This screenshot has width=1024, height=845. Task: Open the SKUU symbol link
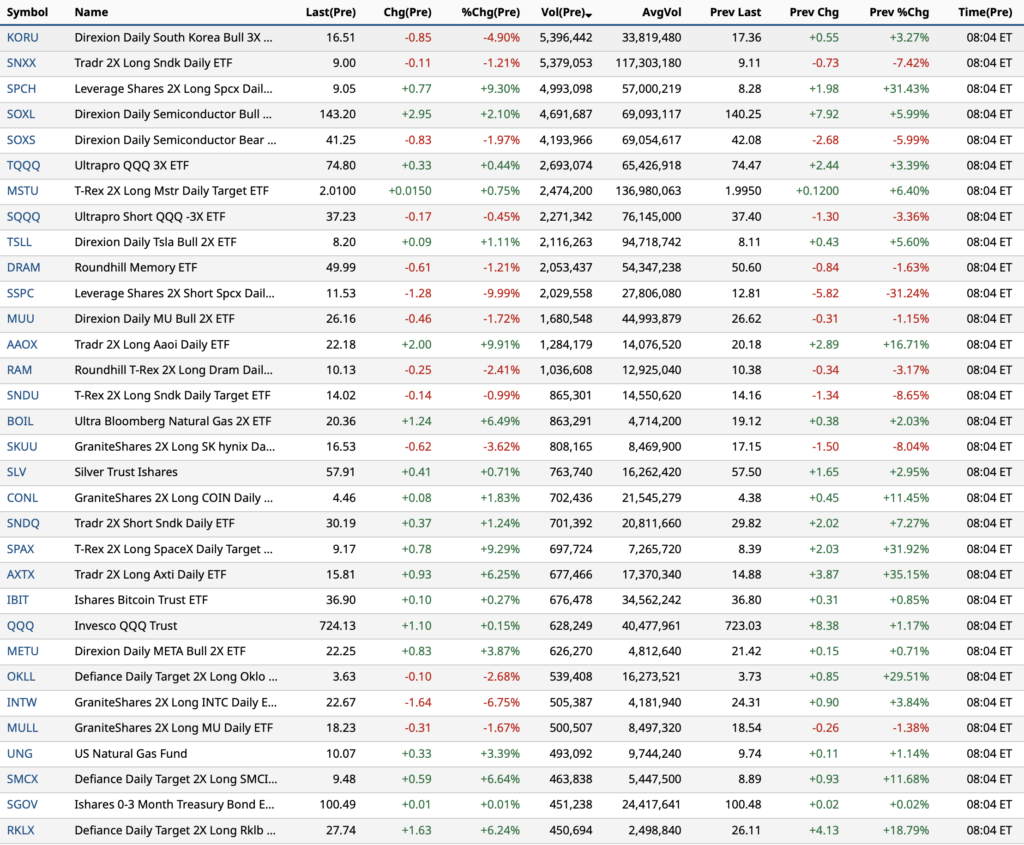pyautogui.click(x=22, y=447)
